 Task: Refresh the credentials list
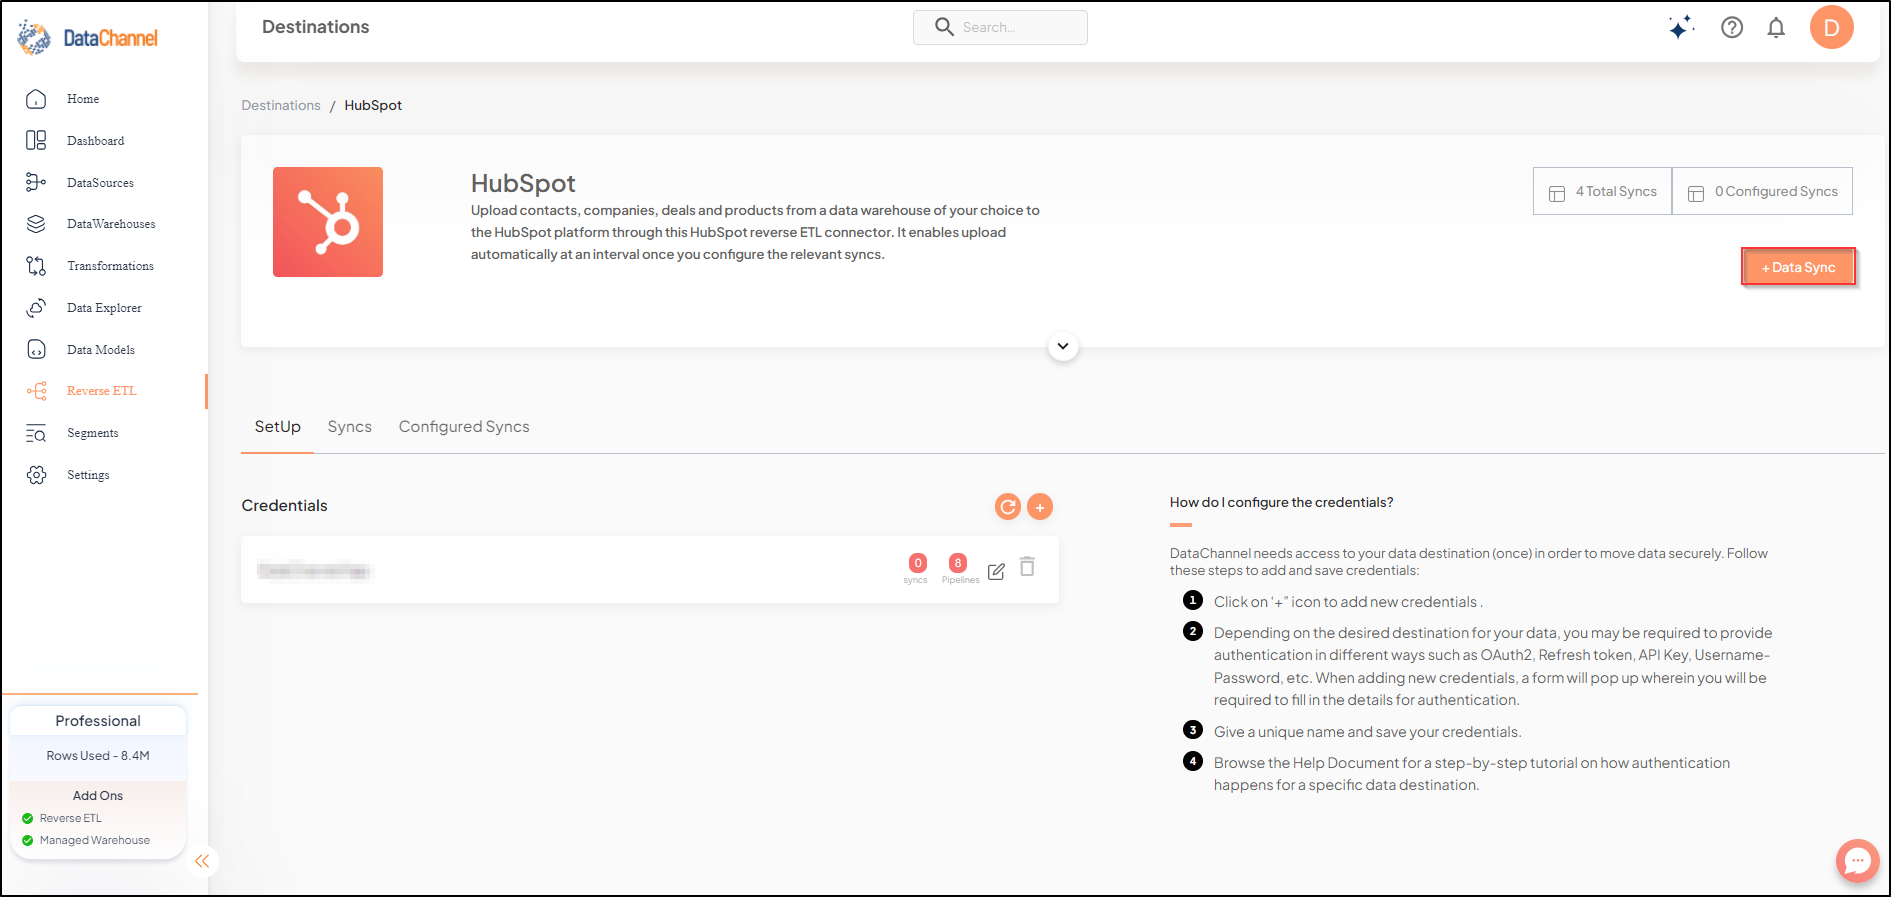click(1008, 507)
